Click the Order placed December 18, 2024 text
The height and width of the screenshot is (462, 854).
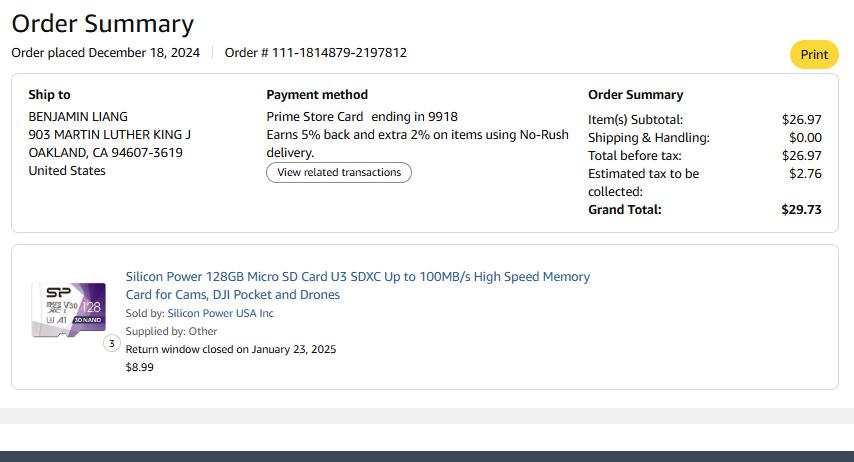pos(105,53)
